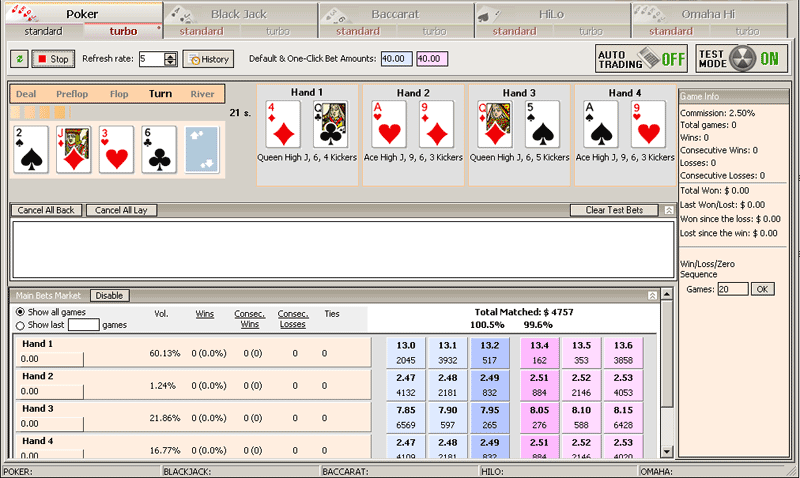This screenshot has width=800, height=478.
Task: Toggle the Test Mode switch
Action: pos(741,59)
